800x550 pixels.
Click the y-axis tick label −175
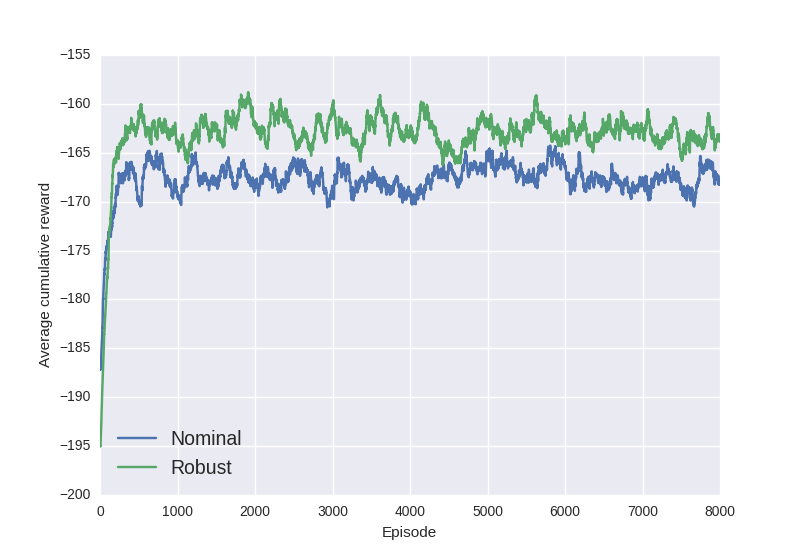click(76, 250)
